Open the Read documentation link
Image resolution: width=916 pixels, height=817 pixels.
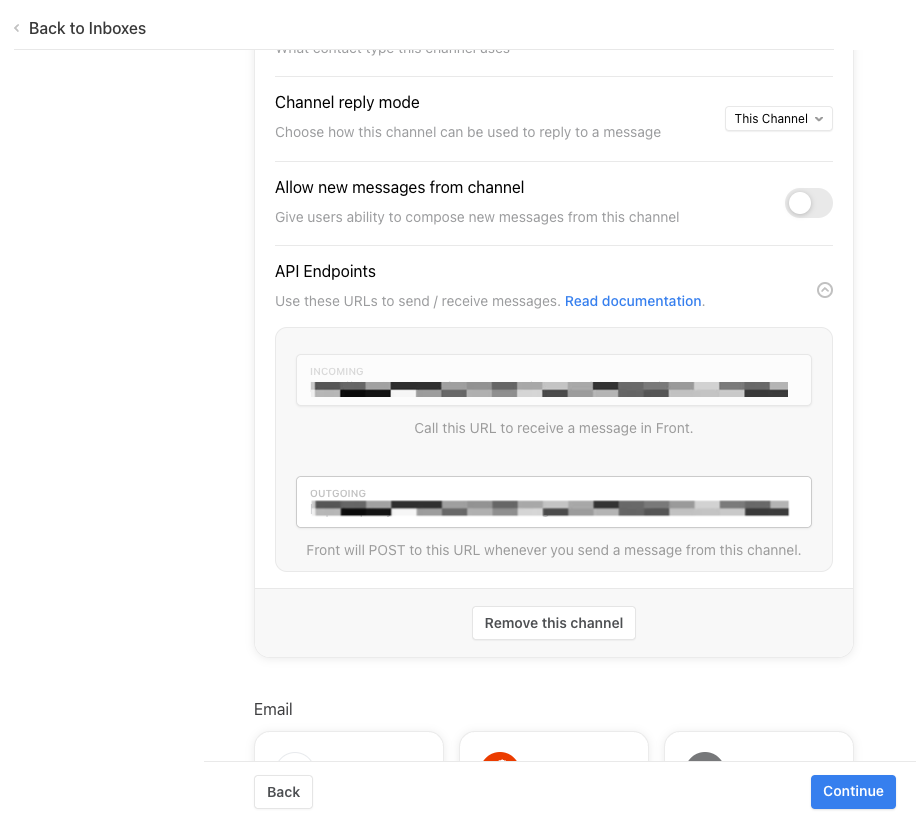point(633,301)
